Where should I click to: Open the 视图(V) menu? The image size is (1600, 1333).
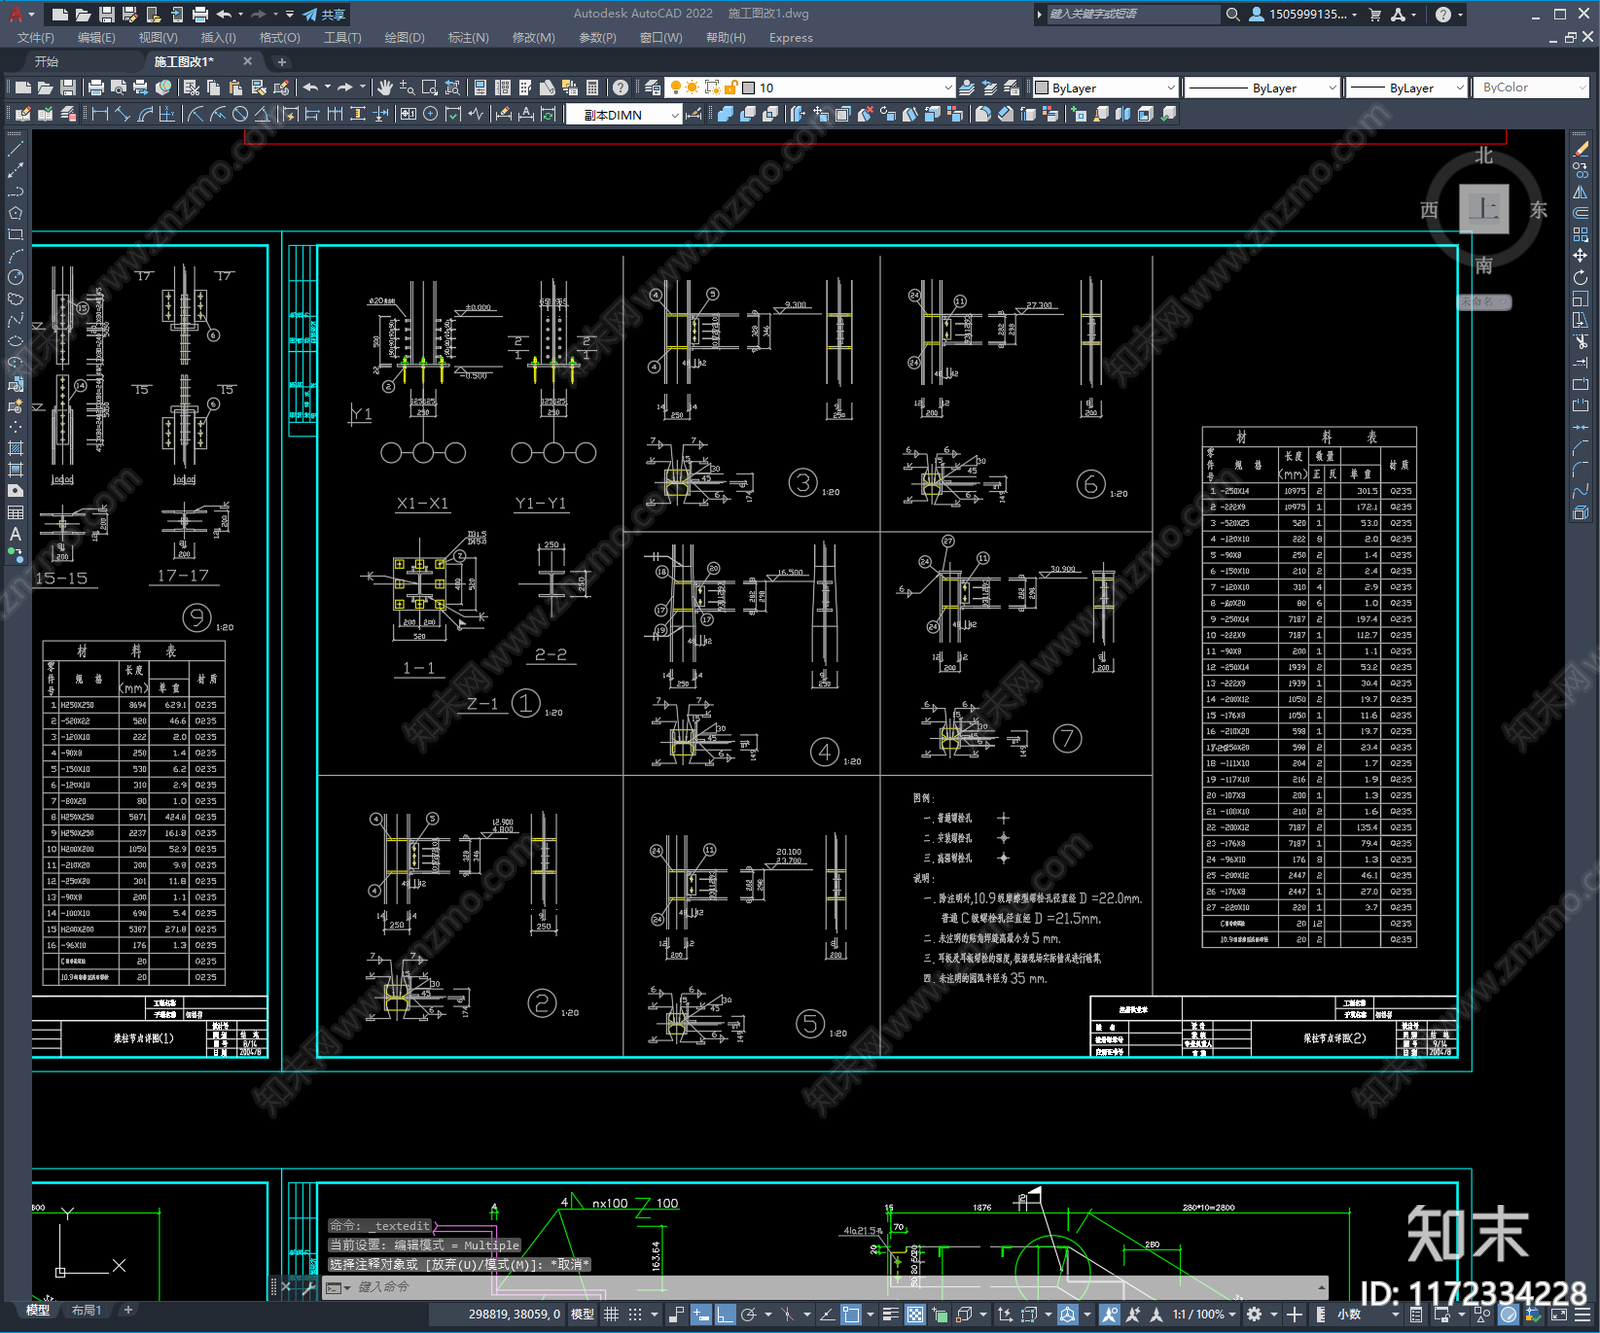158,38
